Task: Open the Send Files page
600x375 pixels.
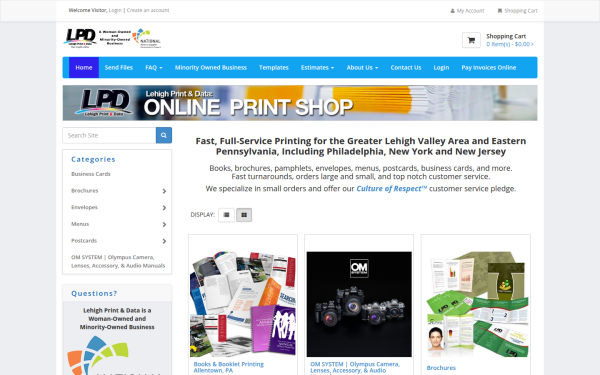Action: click(x=119, y=67)
